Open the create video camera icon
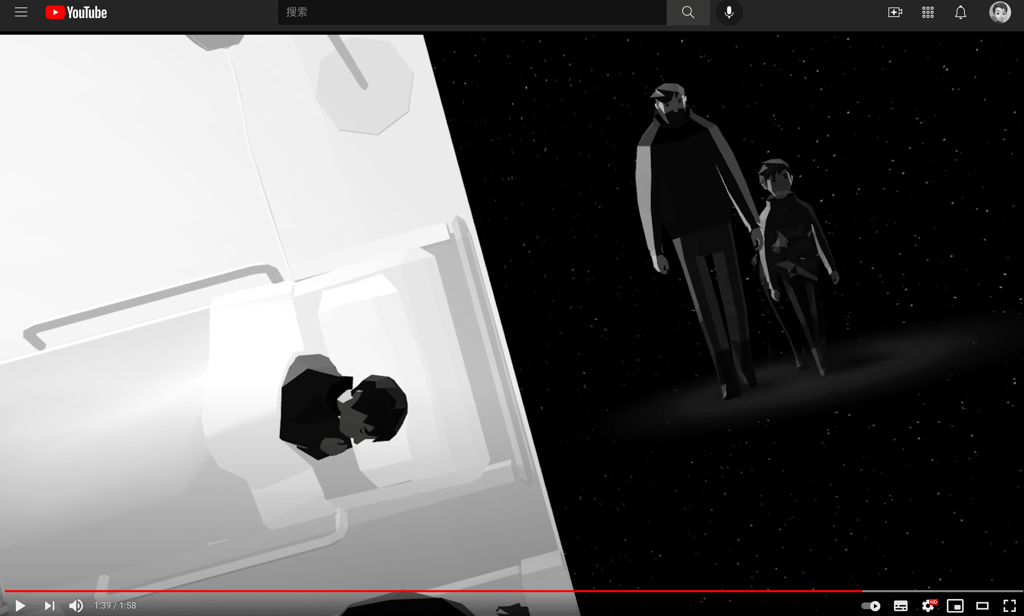The width and height of the screenshot is (1024, 616). 895,12
